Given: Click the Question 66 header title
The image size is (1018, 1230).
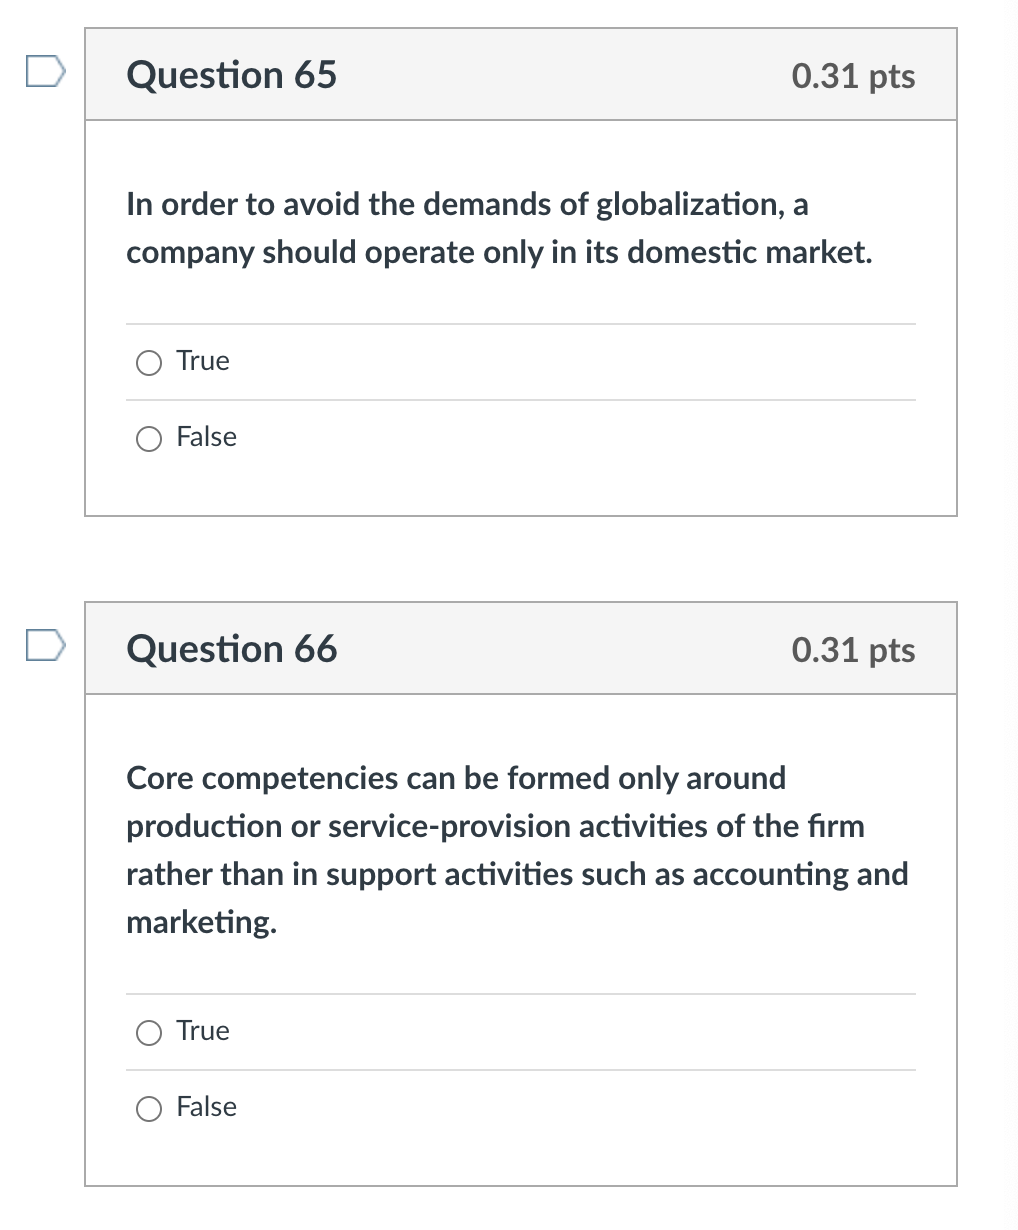Looking at the screenshot, I should coord(231,649).
